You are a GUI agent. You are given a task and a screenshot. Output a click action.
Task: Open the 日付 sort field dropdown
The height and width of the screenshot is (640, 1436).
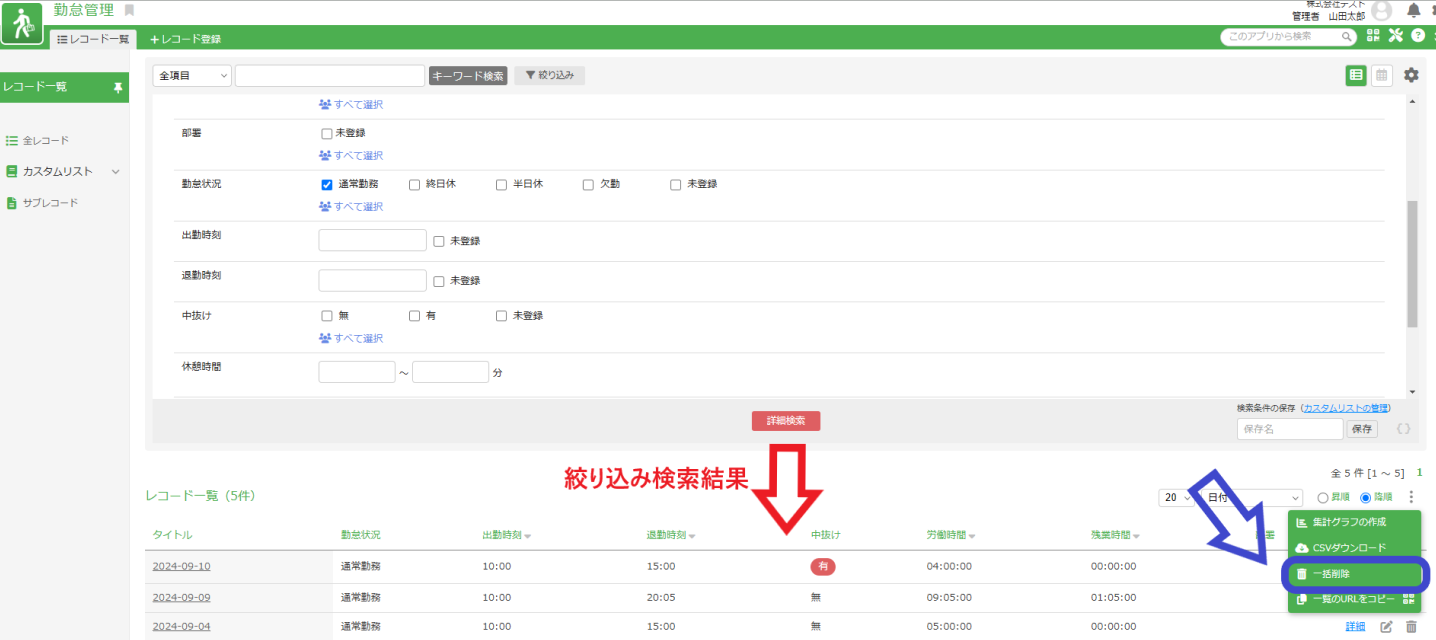click(1252, 497)
